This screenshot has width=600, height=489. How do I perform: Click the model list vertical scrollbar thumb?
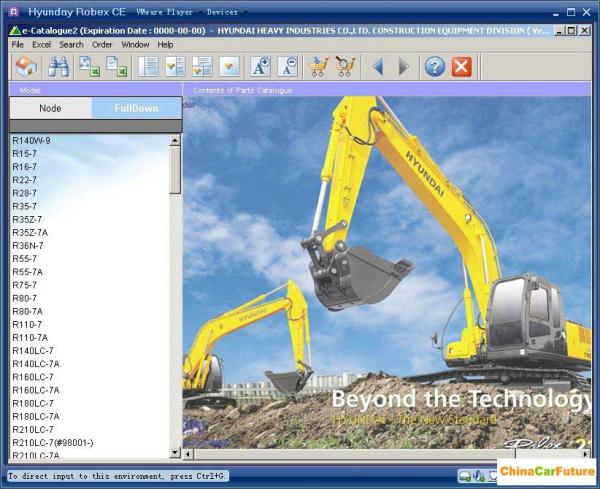(175, 170)
